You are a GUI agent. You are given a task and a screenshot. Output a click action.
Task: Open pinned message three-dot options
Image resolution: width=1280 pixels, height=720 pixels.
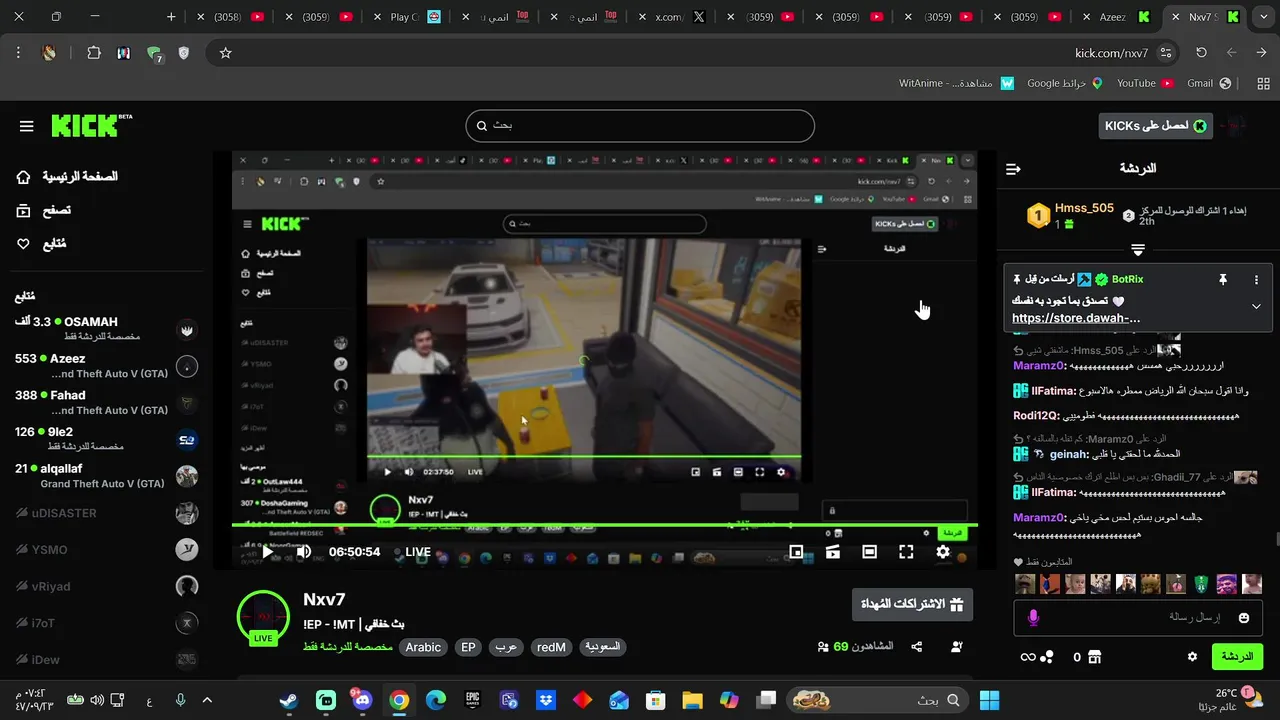[x=1256, y=280]
